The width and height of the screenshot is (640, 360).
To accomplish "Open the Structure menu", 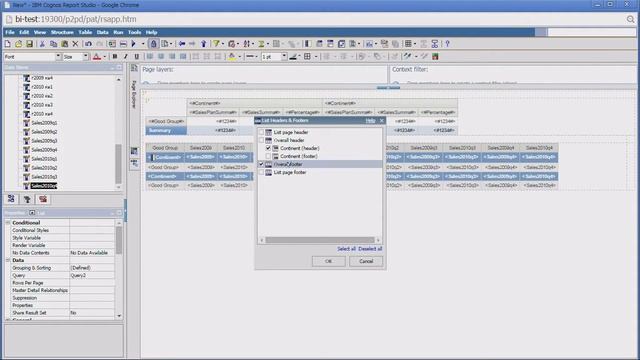I will (62, 32).
